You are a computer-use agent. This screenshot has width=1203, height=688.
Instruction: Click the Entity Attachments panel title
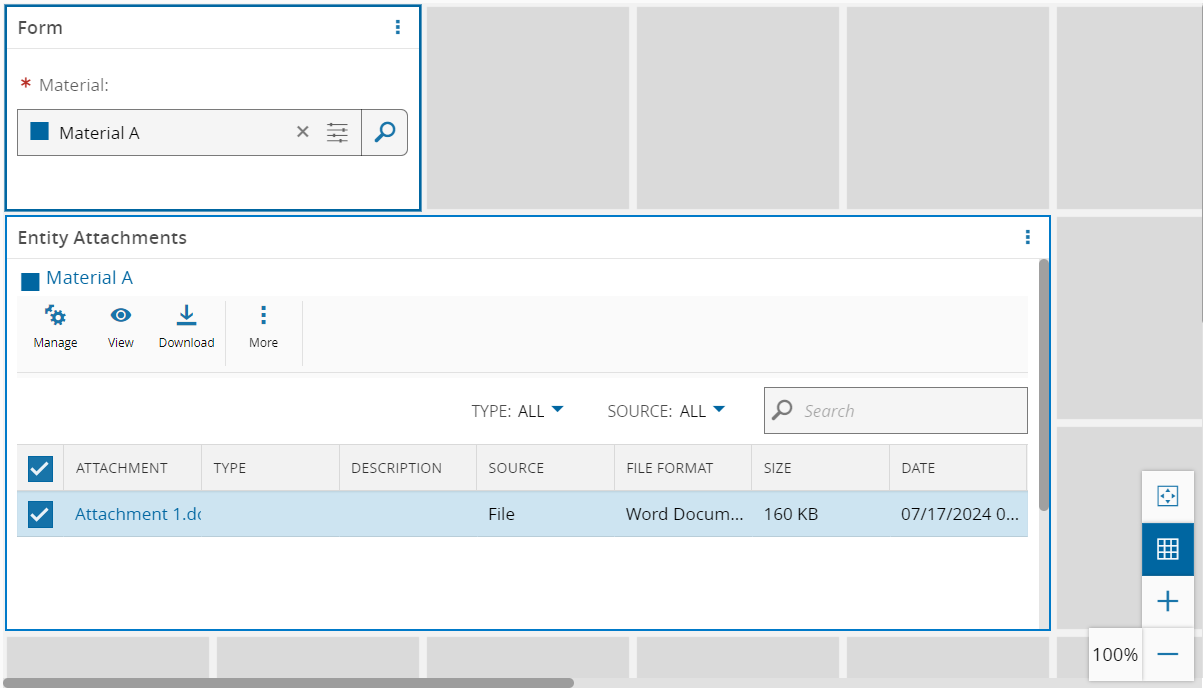point(102,238)
